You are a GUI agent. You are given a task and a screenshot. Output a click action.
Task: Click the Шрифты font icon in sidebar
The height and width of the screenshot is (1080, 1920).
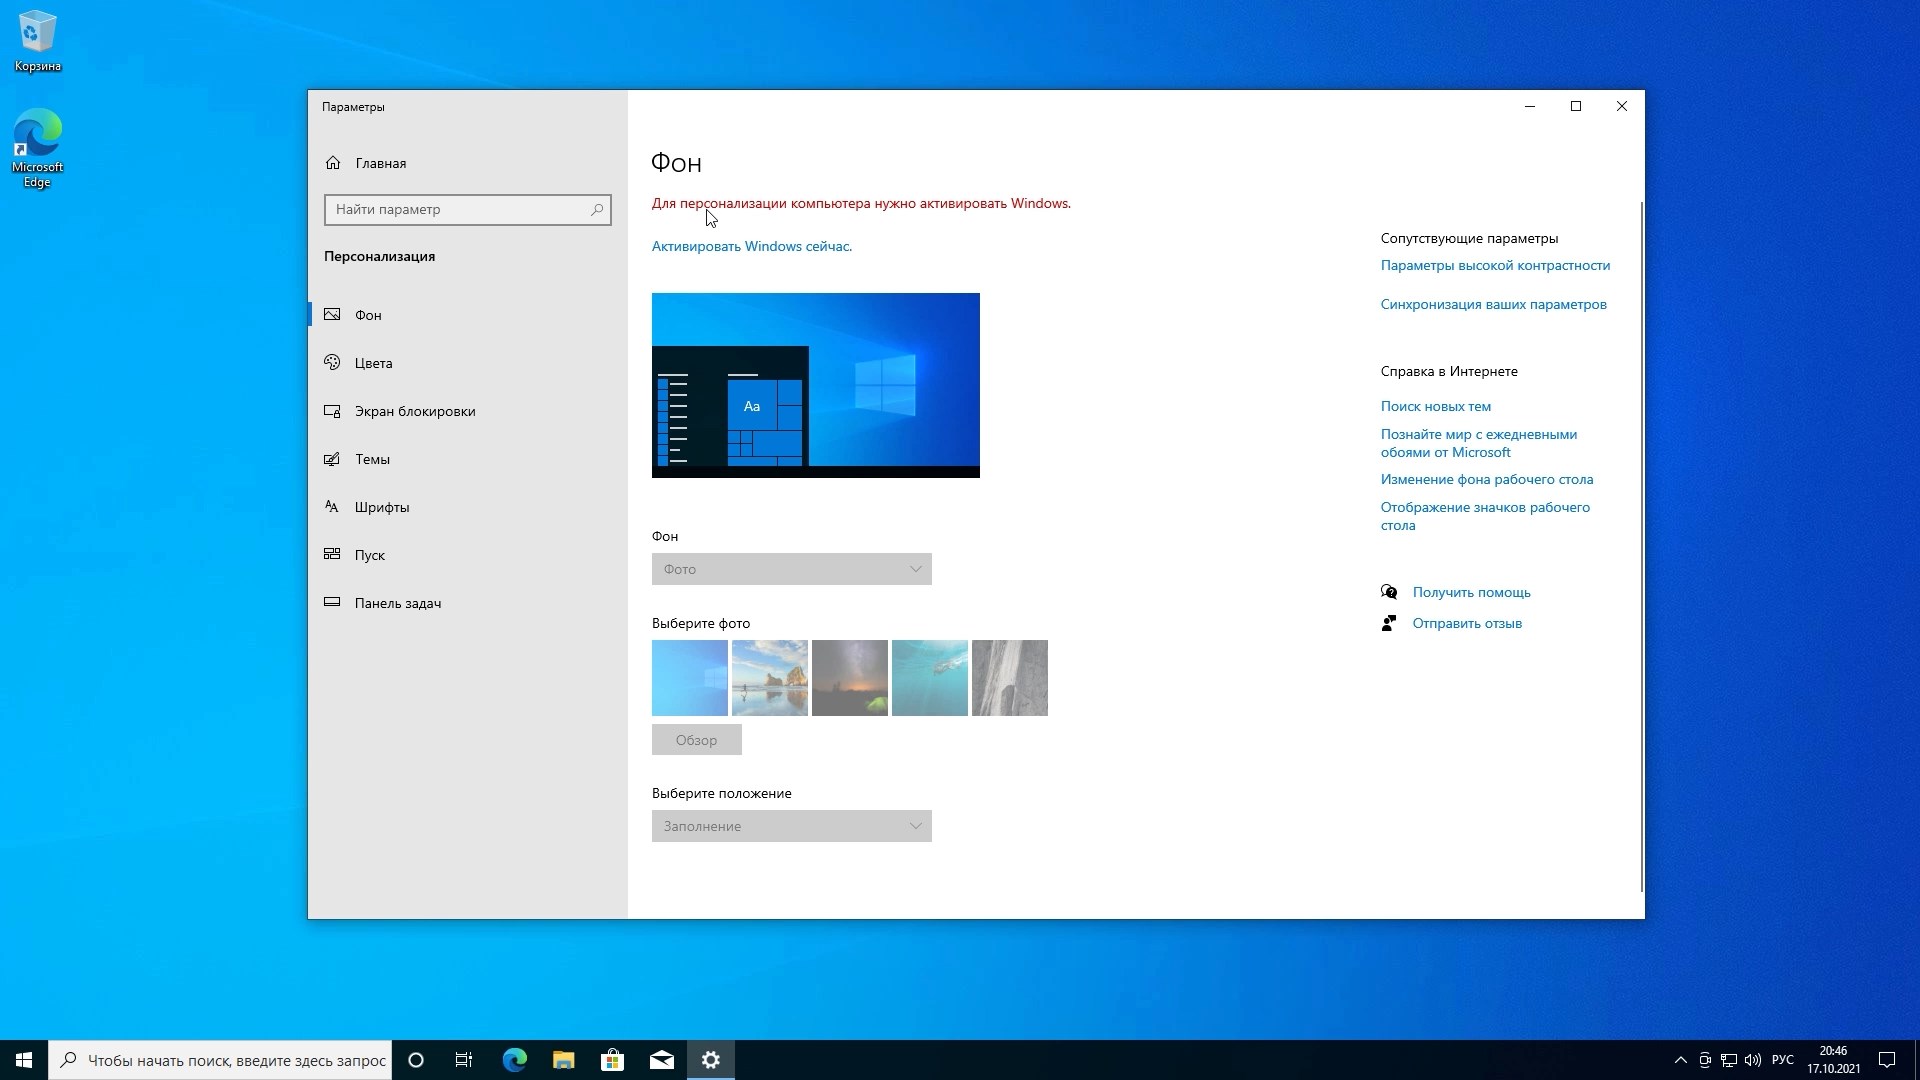click(332, 507)
